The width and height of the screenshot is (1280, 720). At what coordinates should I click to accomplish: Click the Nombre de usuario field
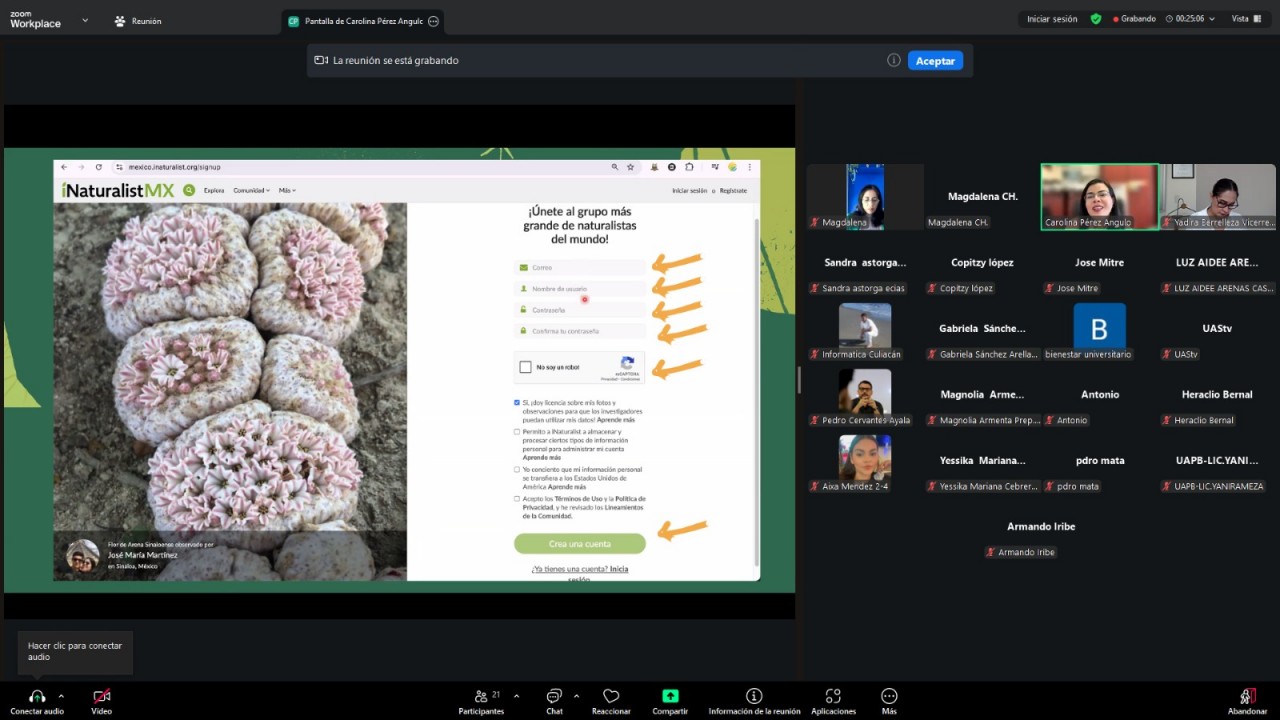(x=580, y=289)
